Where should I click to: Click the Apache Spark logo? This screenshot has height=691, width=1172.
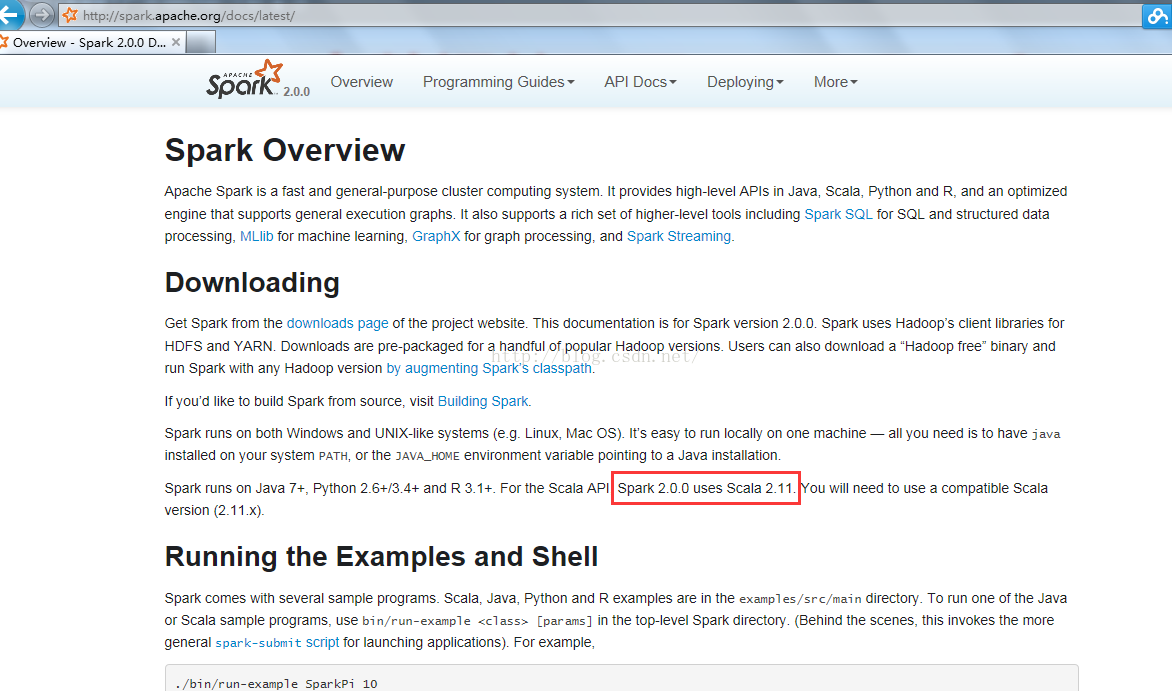[x=244, y=79]
